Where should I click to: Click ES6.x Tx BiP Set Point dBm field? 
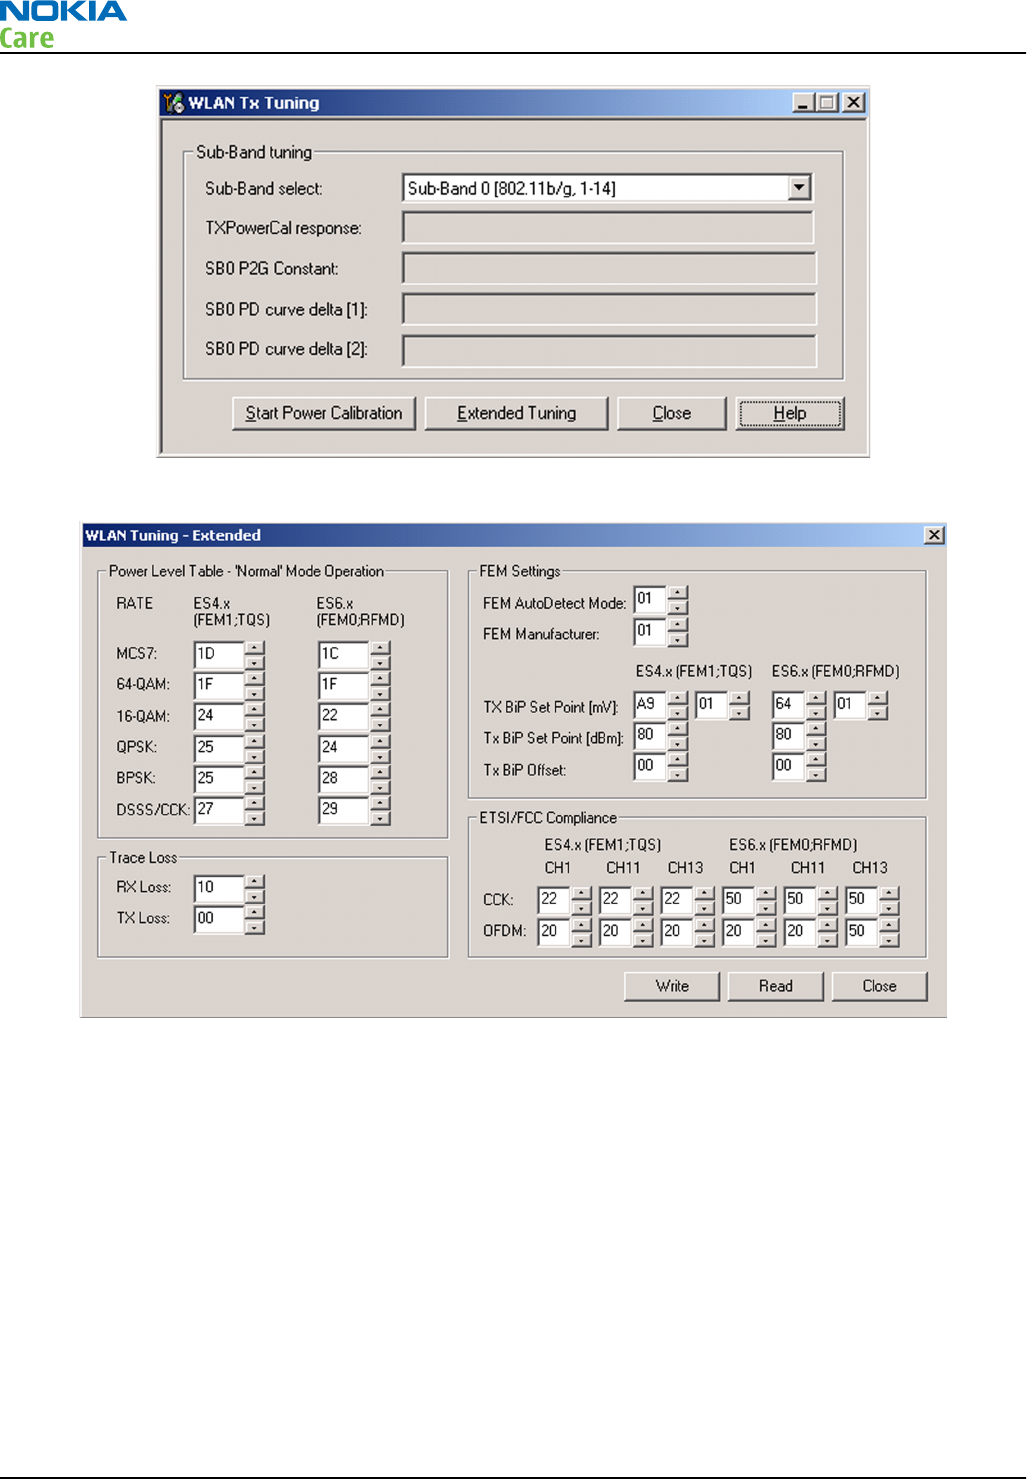(x=789, y=736)
